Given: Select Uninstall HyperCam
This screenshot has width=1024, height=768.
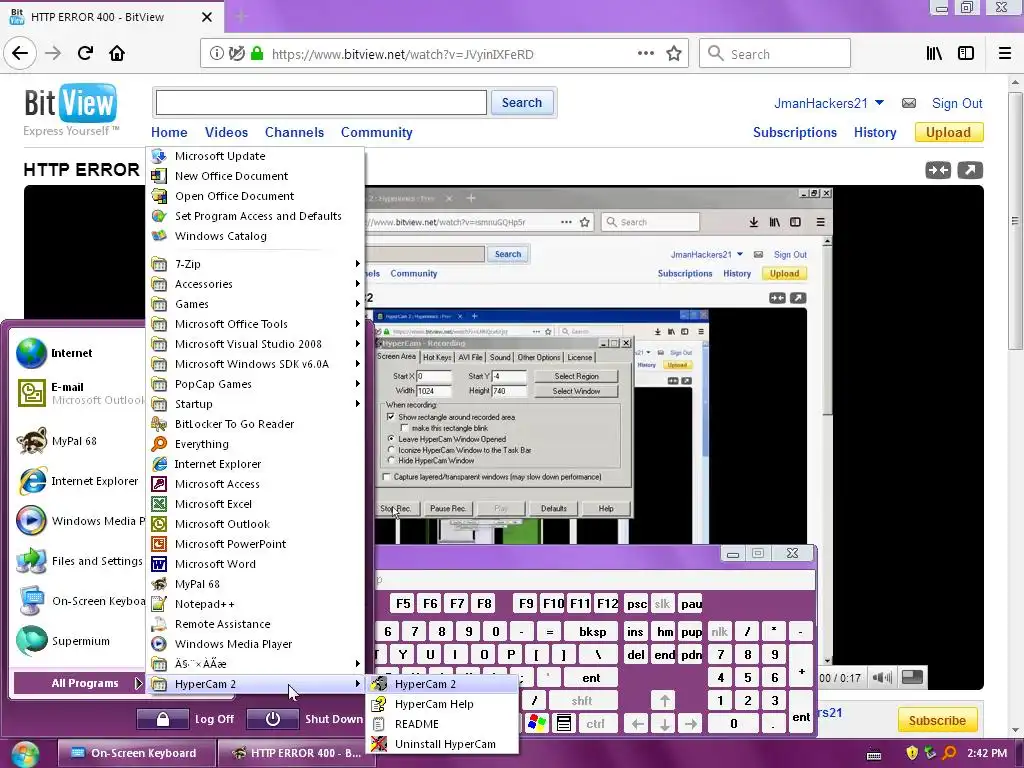Looking at the screenshot, I should (443, 744).
